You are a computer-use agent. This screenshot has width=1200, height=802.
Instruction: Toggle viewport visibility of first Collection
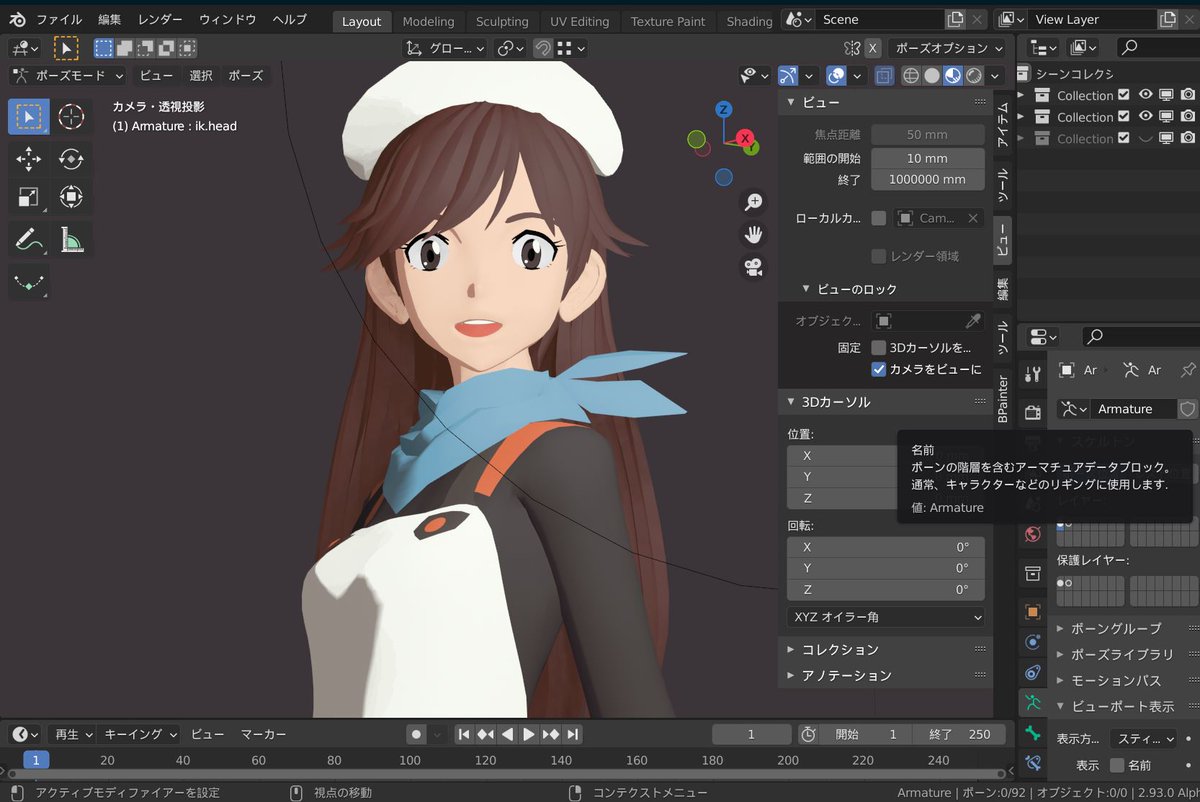[1145, 95]
